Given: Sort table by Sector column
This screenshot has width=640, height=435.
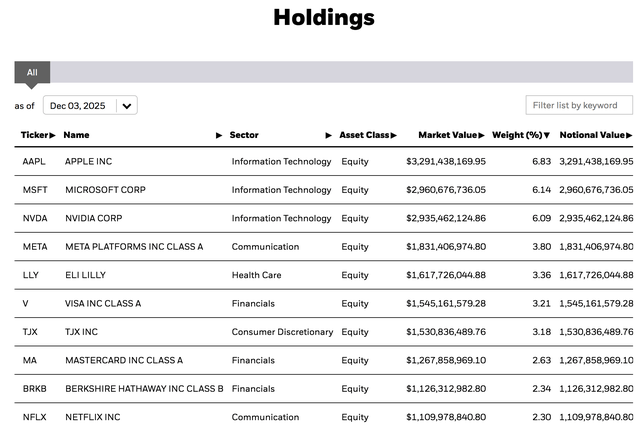Looking at the screenshot, I should coord(281,135).
